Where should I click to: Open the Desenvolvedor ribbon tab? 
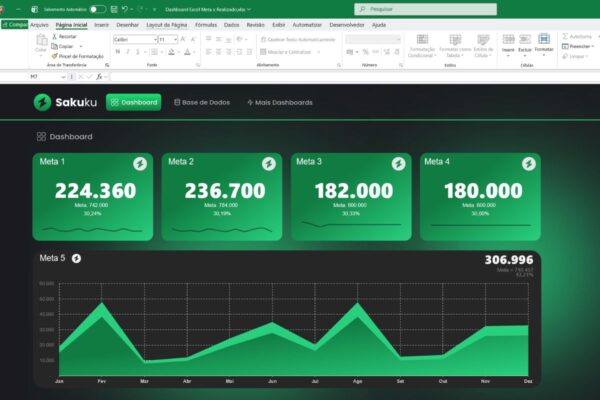click(347, 25)
